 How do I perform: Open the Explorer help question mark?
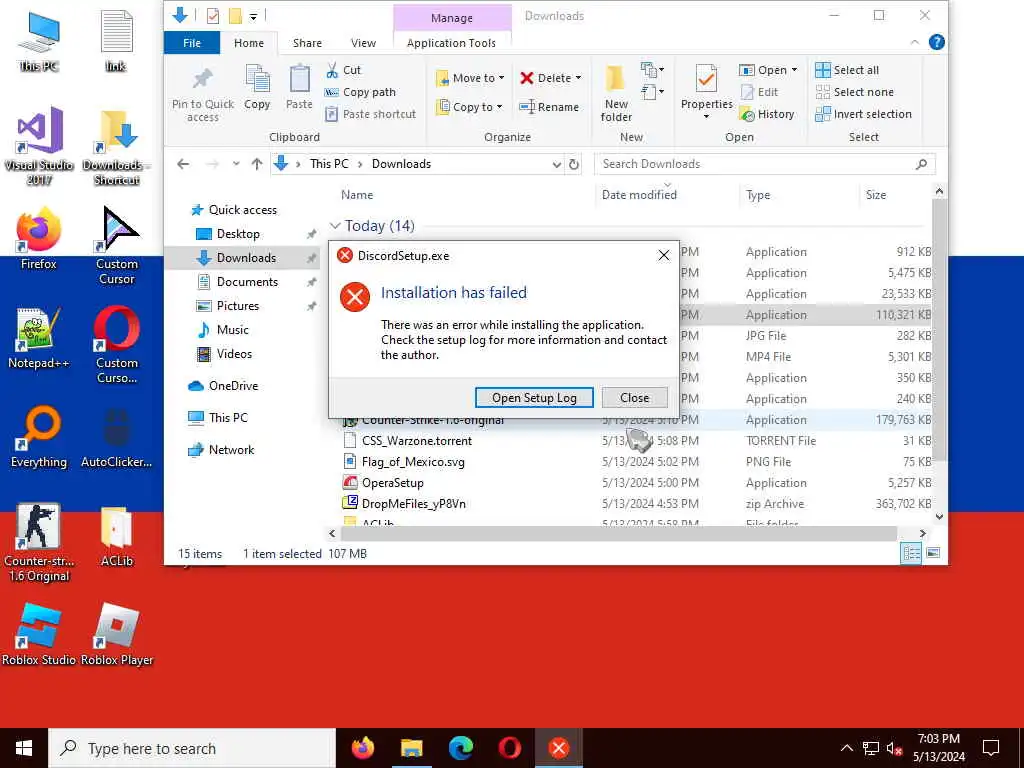pyautogui.click(x=936, y=42)
